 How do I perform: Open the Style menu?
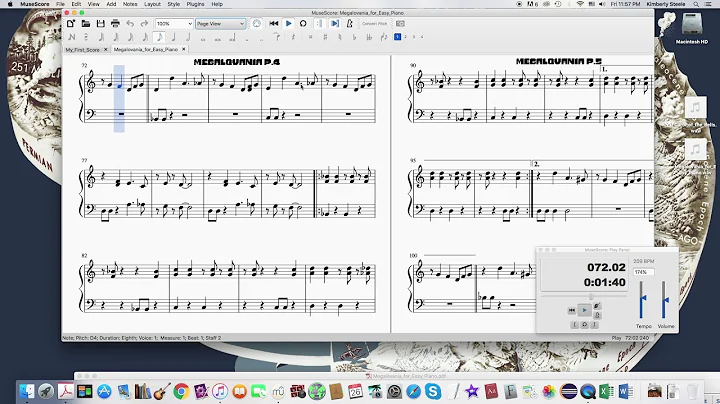pyautogui.click(x=174, y=4)
